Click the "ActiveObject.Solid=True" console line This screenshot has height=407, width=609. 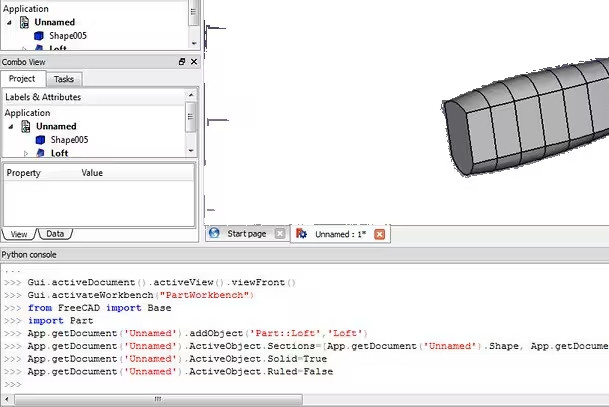[x=177, y=359]
